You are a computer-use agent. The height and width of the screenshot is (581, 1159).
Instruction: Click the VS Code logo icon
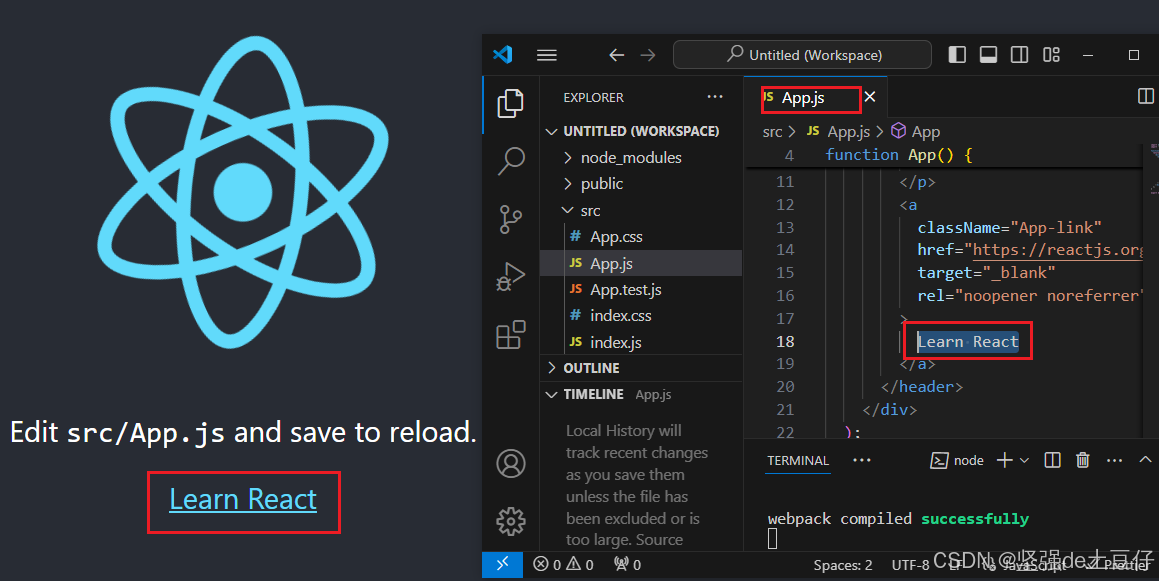click(503, 54)
